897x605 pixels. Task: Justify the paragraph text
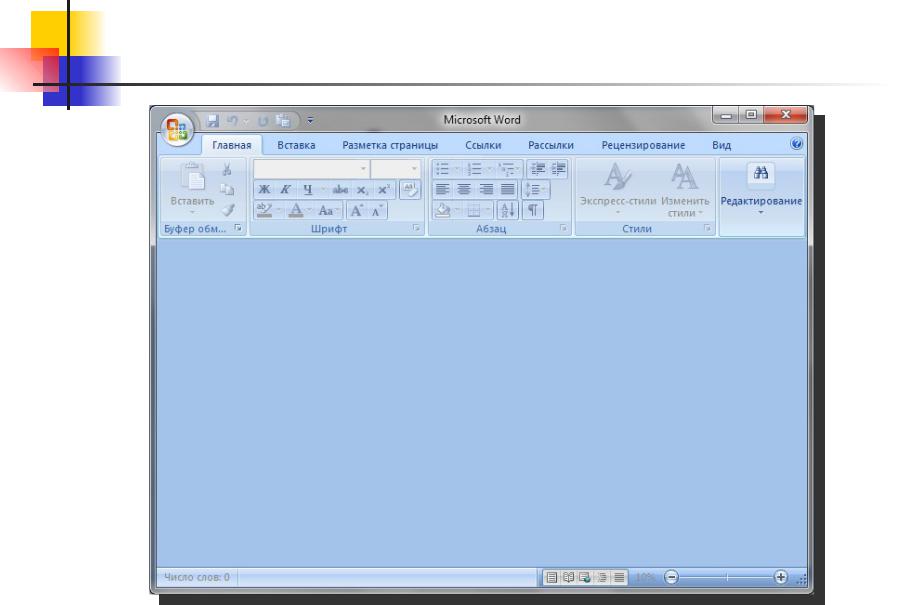(x=507, y=189)
